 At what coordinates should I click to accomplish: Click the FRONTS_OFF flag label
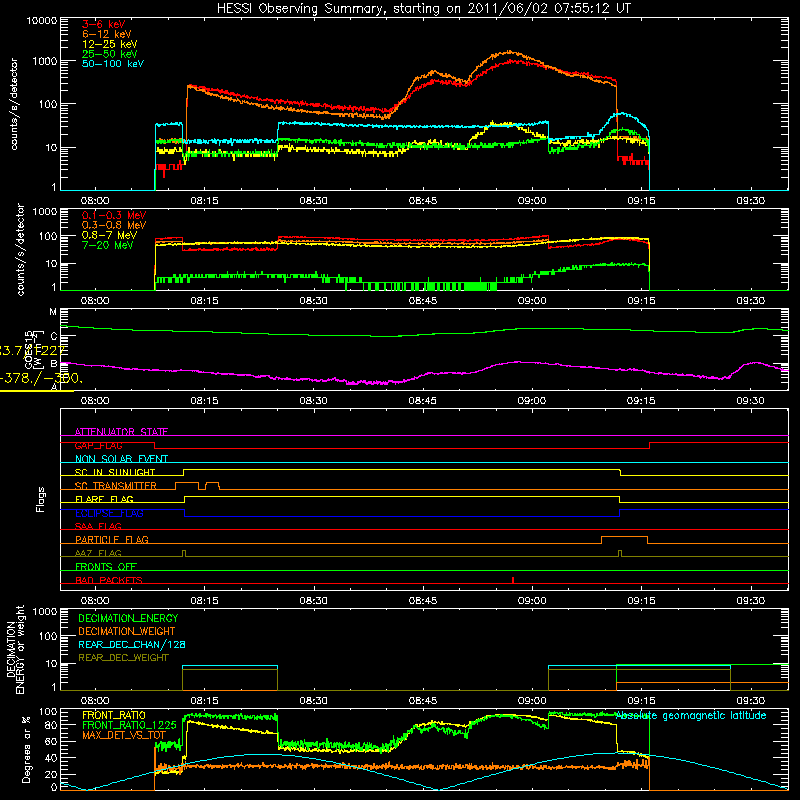coord(106,566)
